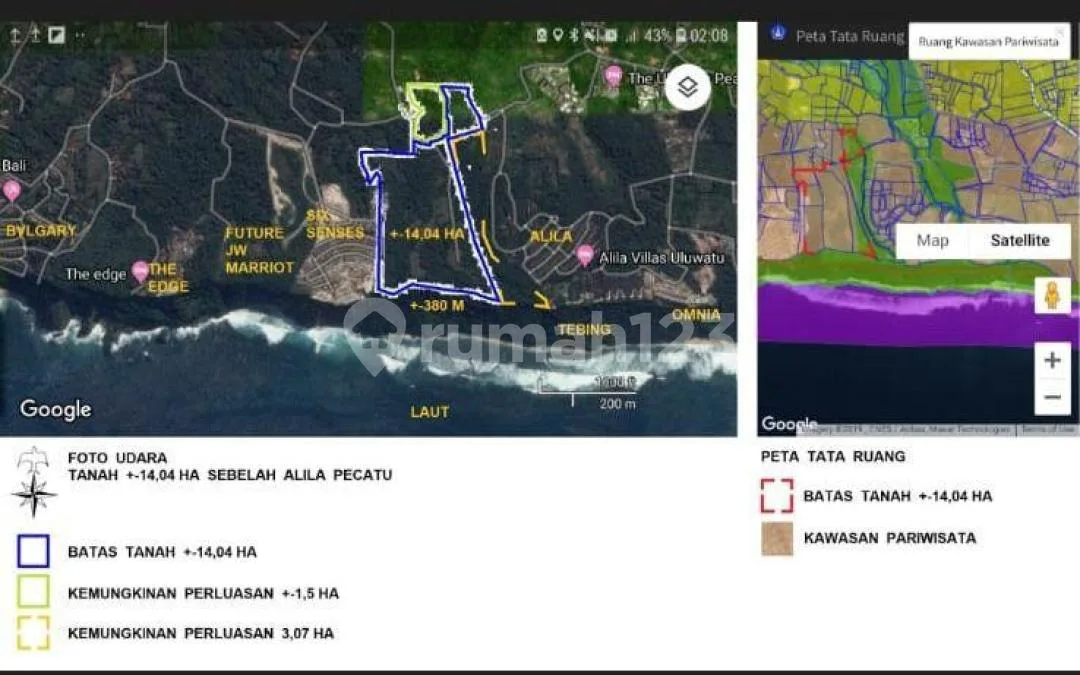Click the TEBING label
This screenshot has height=675, width=1080.
tap(584, 329)
